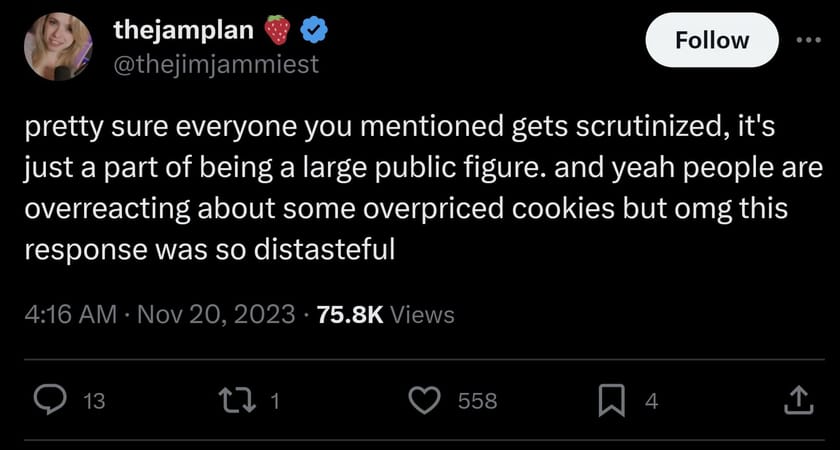Screen dimensions: 840x450
Task: Click the repost arrows icon
Action: click(244, 401)
